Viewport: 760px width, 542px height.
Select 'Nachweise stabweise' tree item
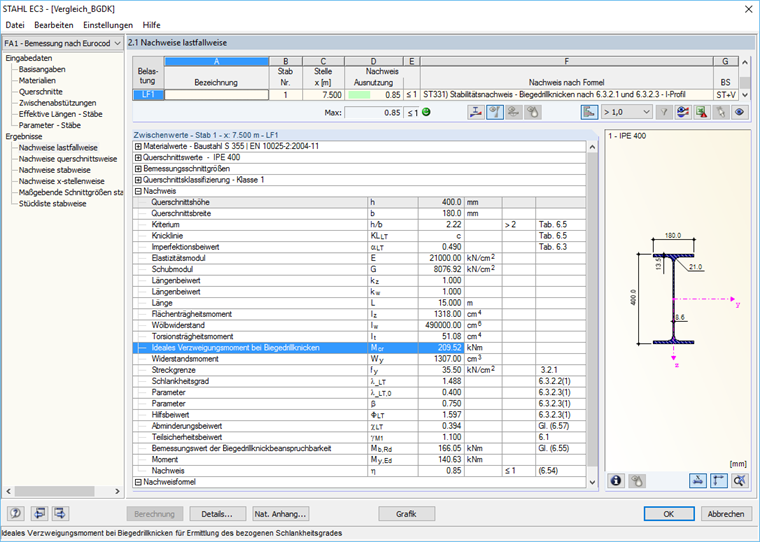tap(55, 170)
